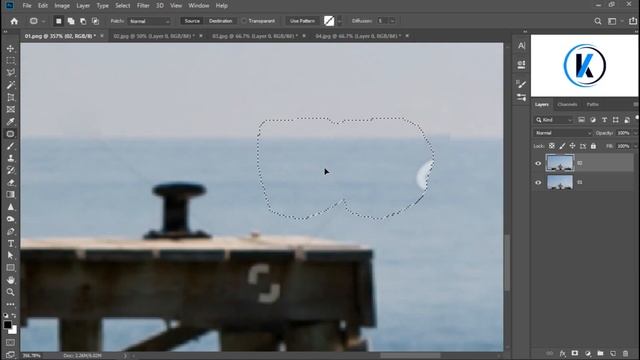Viewport: 640px width, 360px height.
Task: Select the Dodge tool
Action: click(x=11, y=219)
